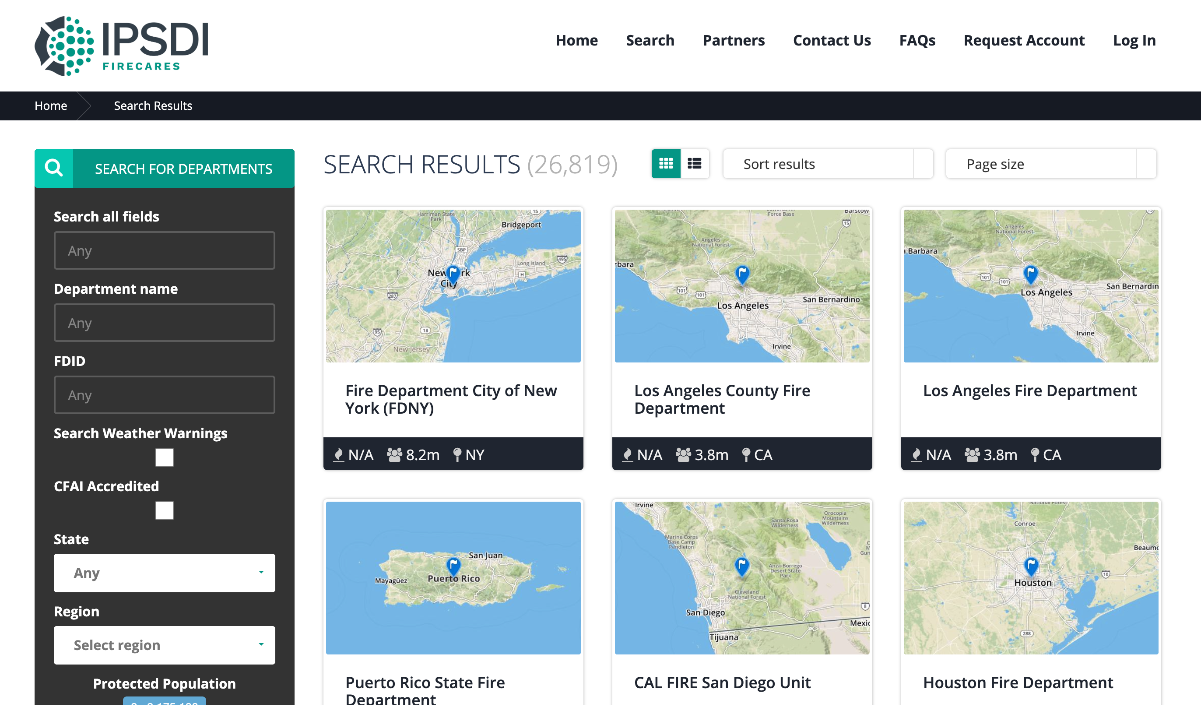Viewport: 1201px width, 705px height.
Task: Click Request Account in the top navigation
Action: point(1024,40)
